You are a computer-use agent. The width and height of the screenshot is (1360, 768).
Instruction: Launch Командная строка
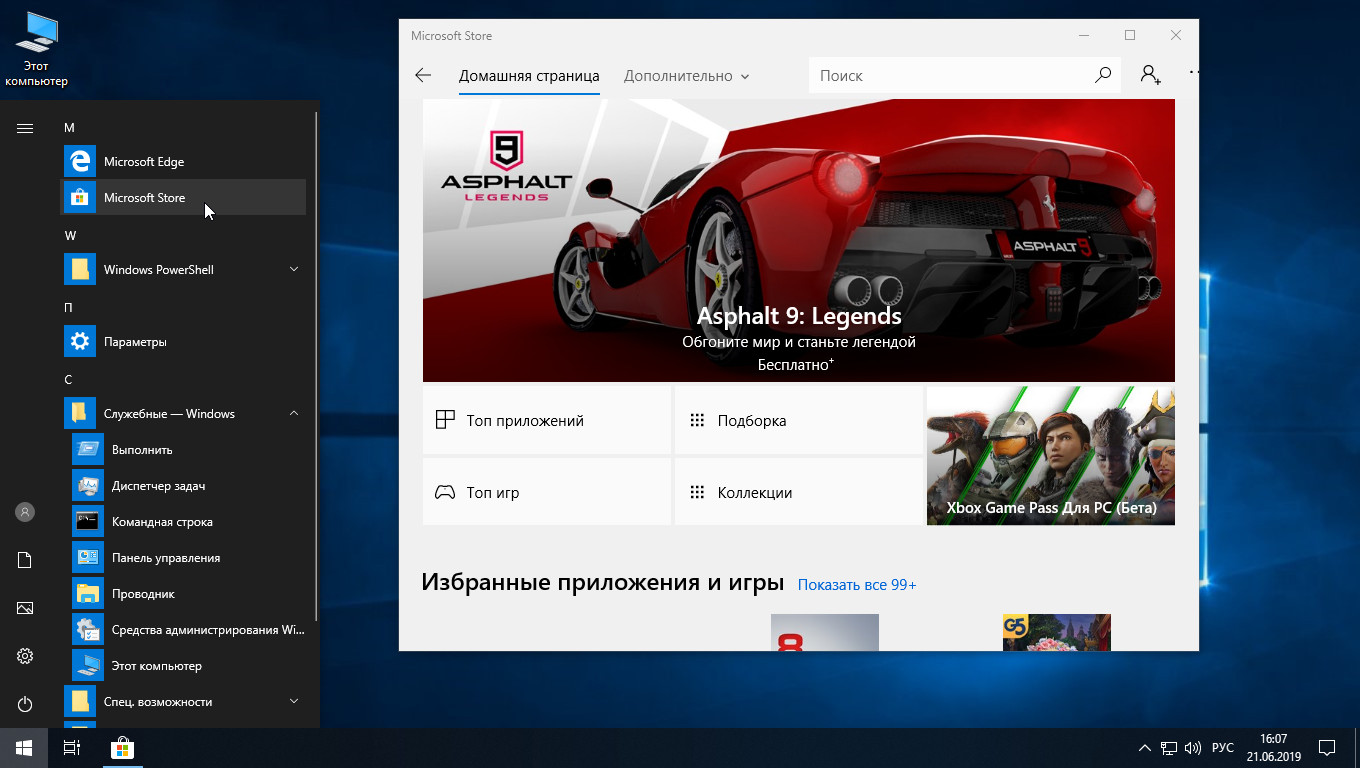pyautogui.click(x=188, y=522)
